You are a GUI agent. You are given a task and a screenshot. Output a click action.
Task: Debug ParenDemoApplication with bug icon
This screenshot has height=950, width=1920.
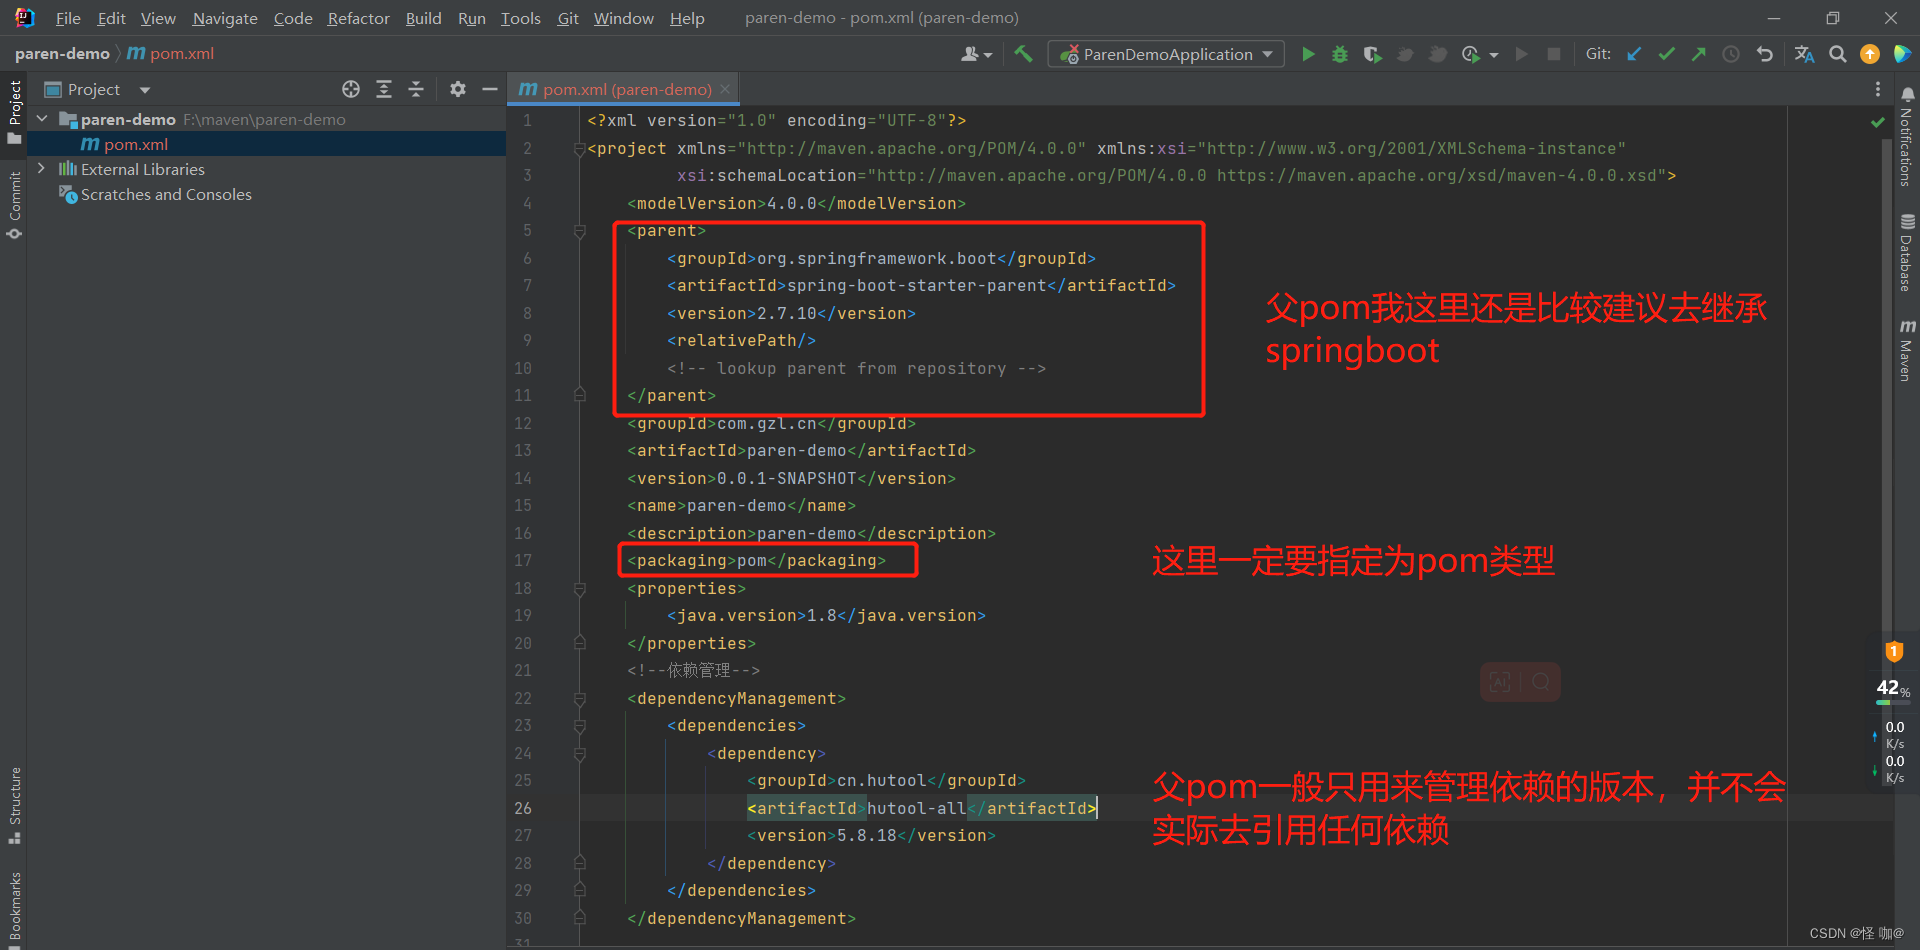[1340, 54]
